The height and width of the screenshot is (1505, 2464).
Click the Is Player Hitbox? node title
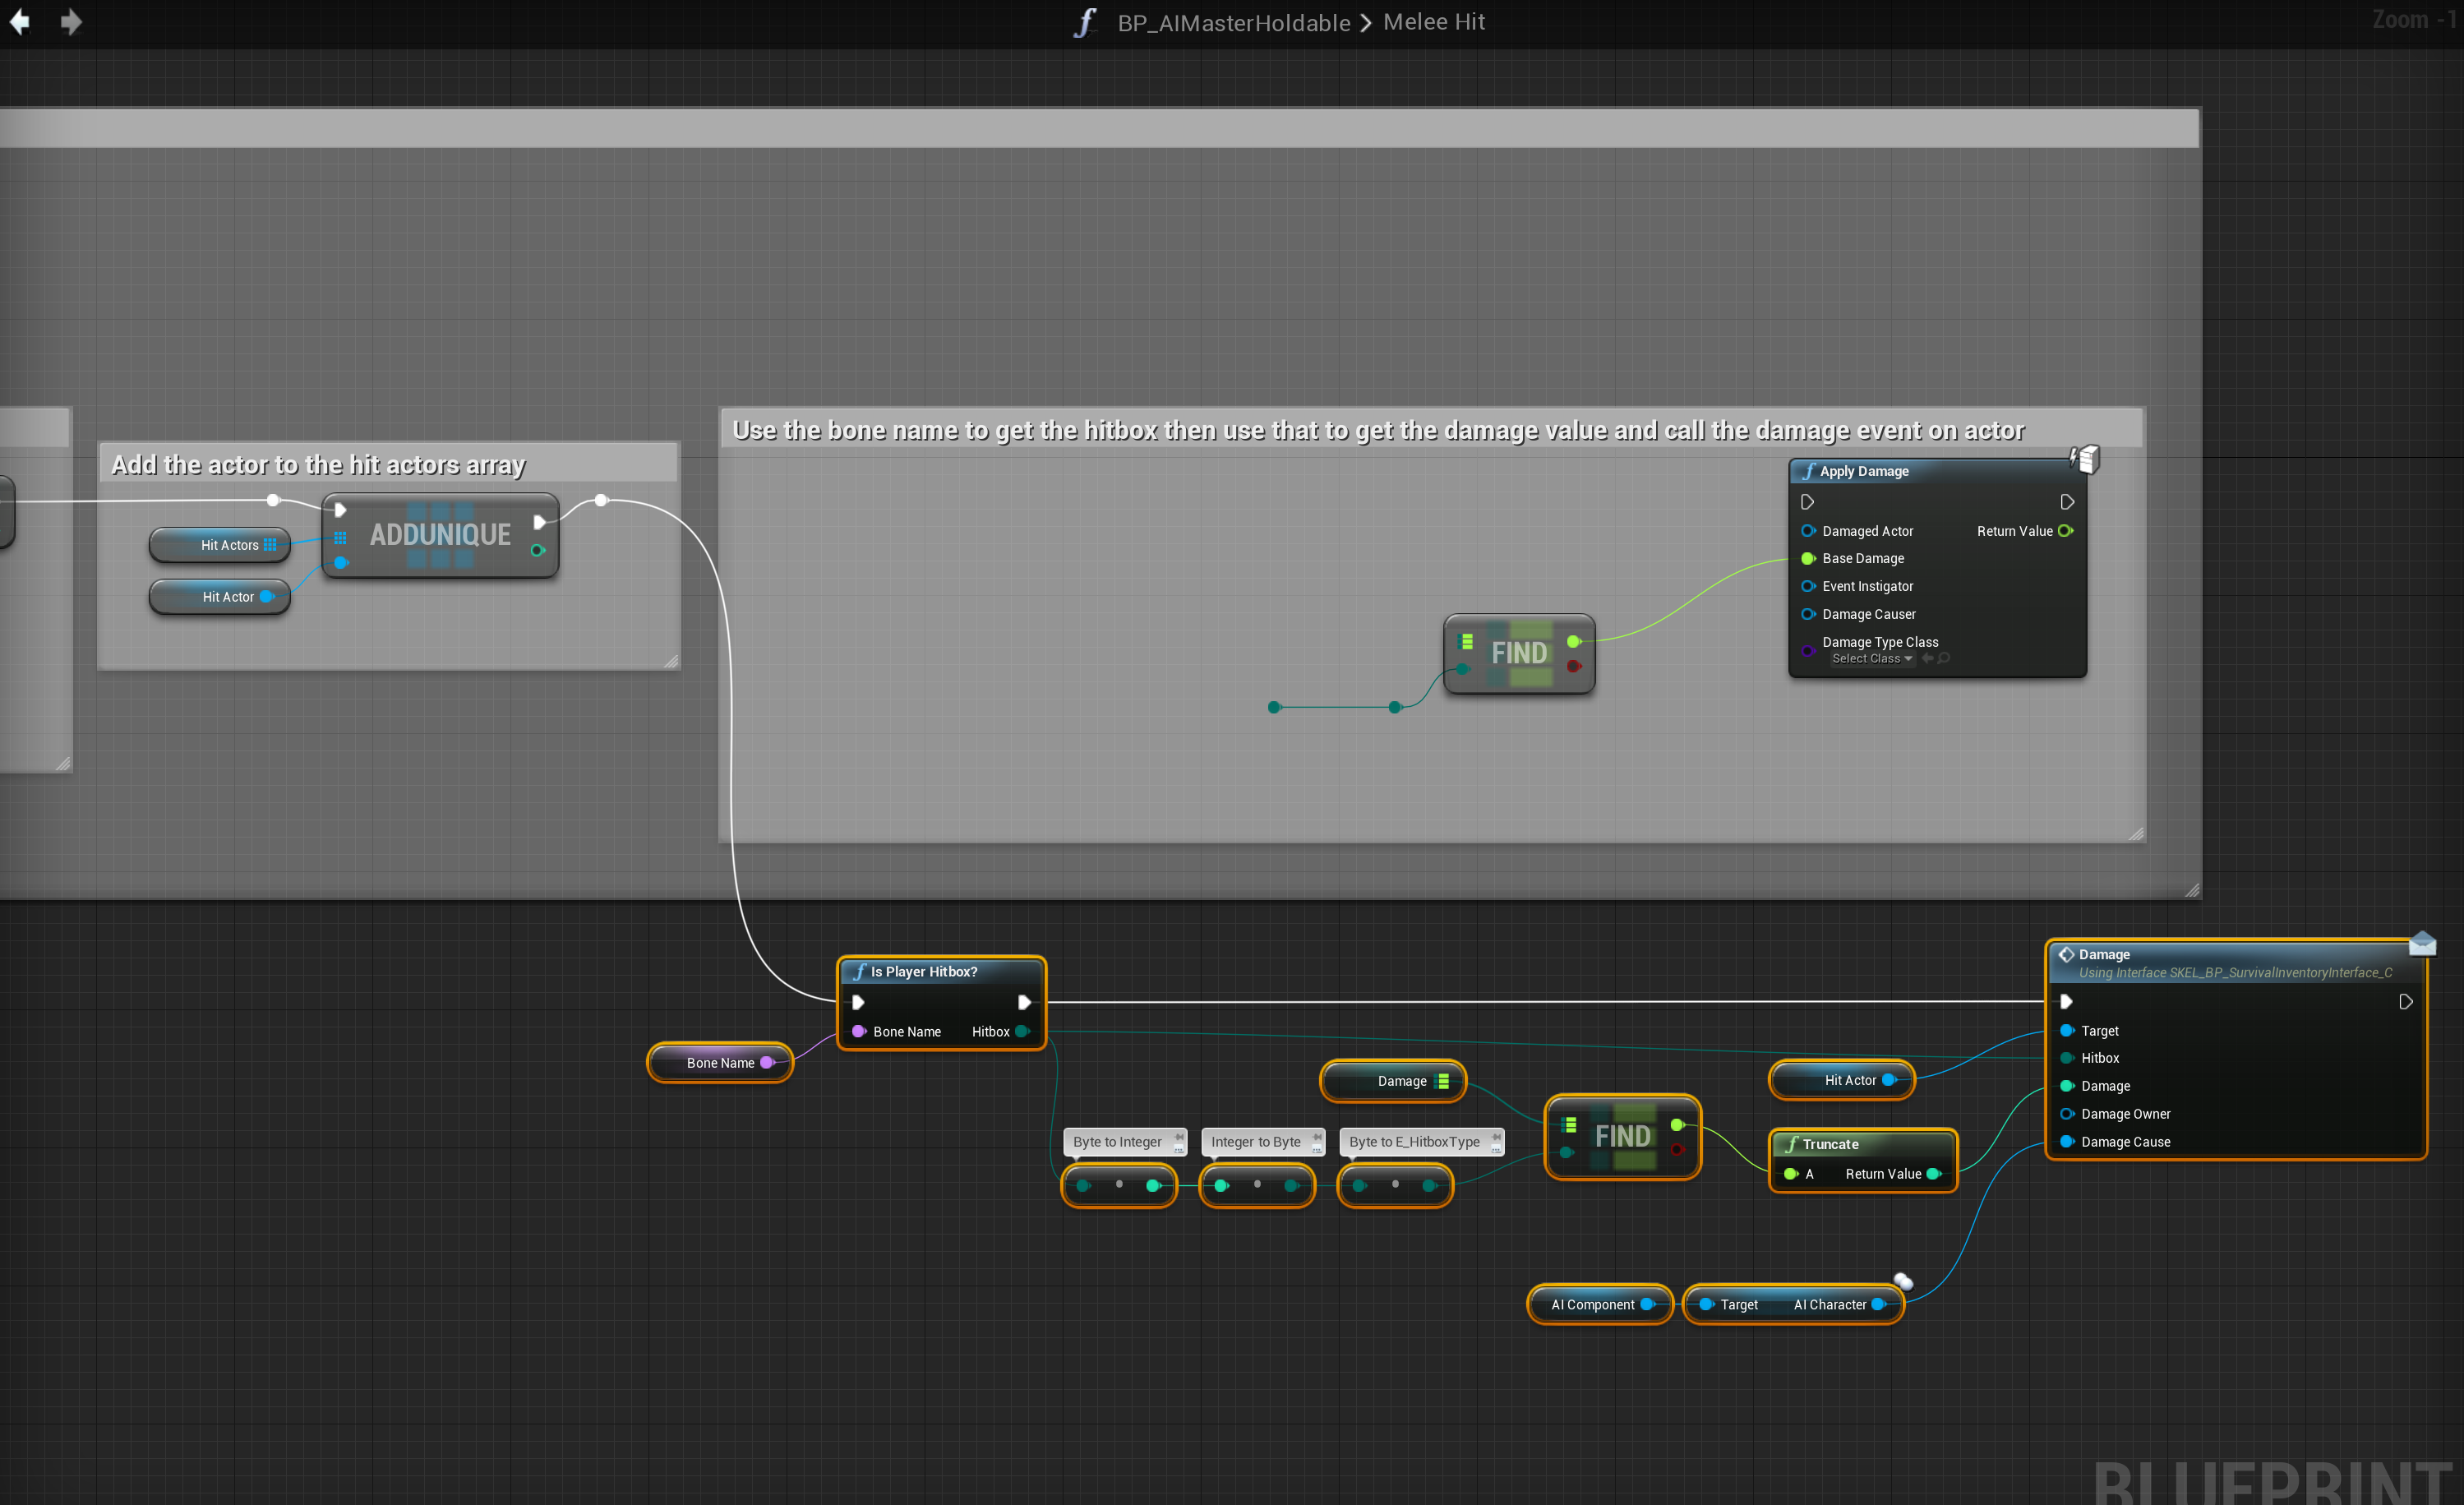coord(923,971)
